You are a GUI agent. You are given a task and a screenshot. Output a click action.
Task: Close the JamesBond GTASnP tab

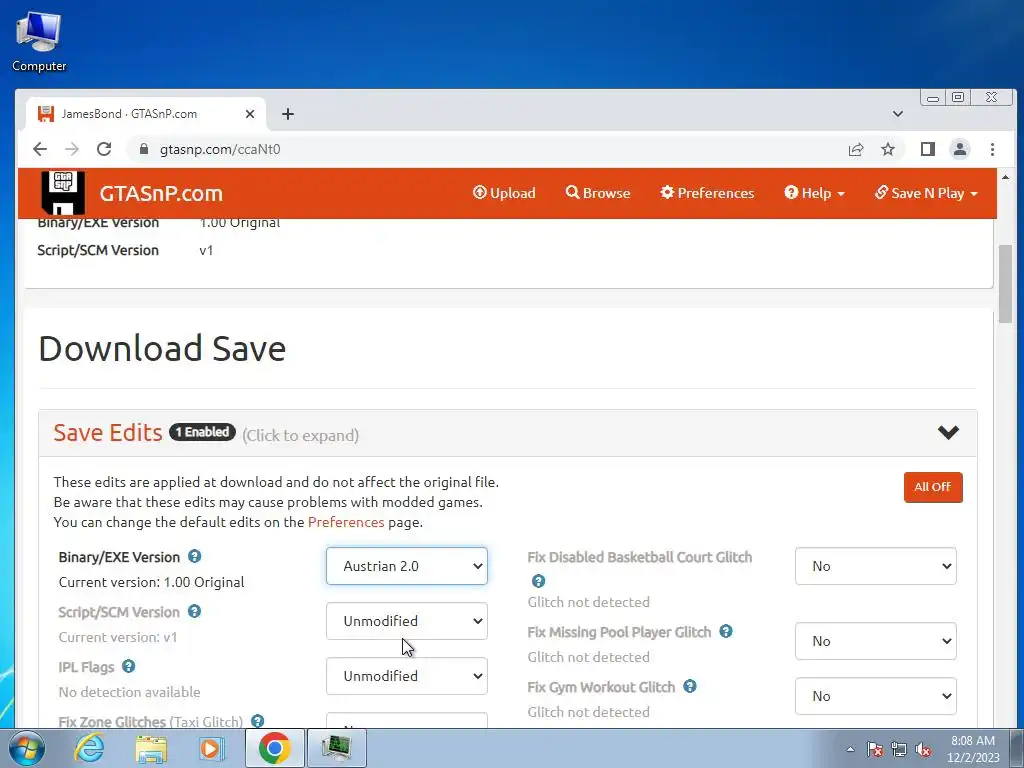(x=249, y=114)
